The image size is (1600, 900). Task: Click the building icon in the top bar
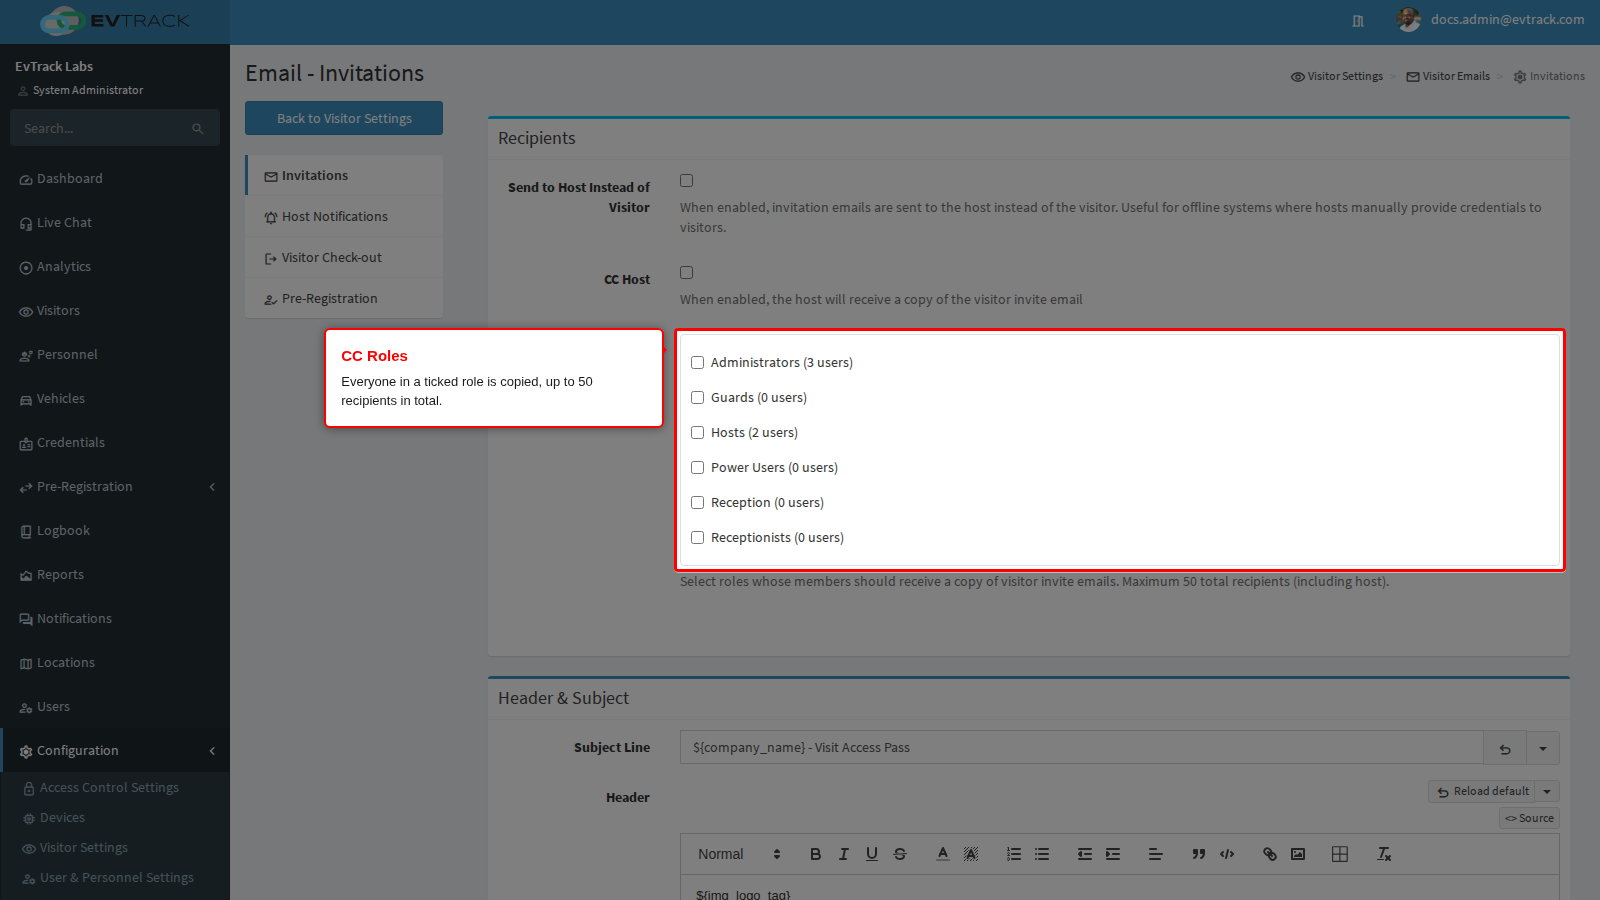(1358, 21)
